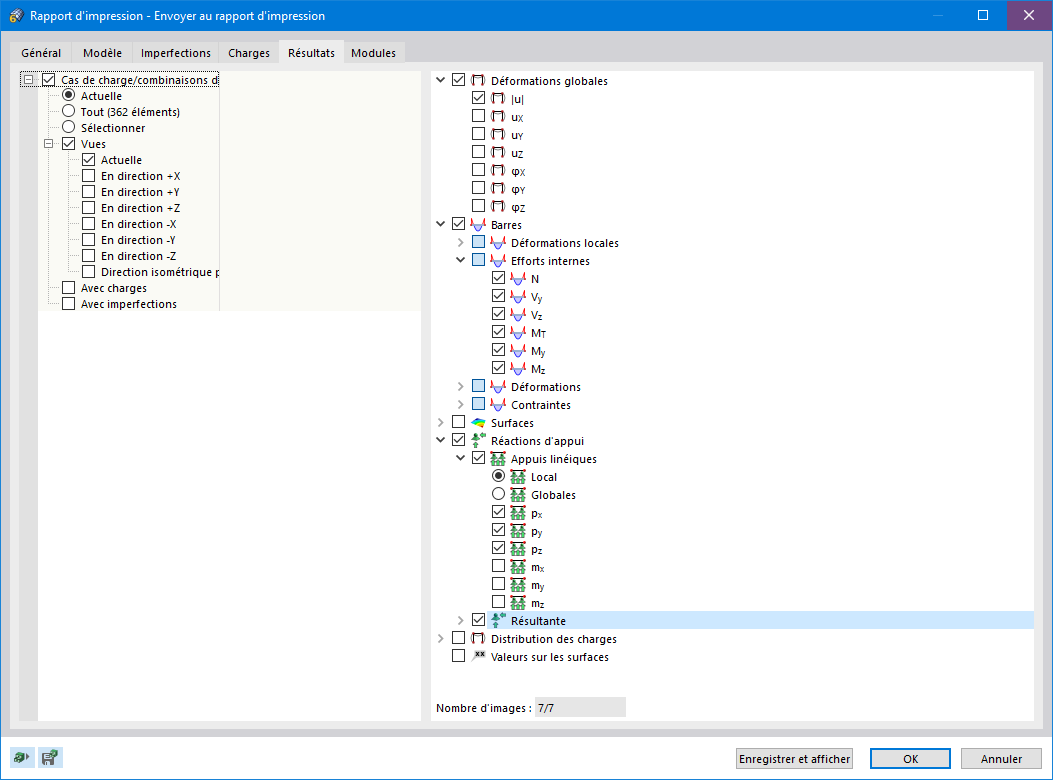
Task: Expand the Surfaces node
Action: point(441,422)
